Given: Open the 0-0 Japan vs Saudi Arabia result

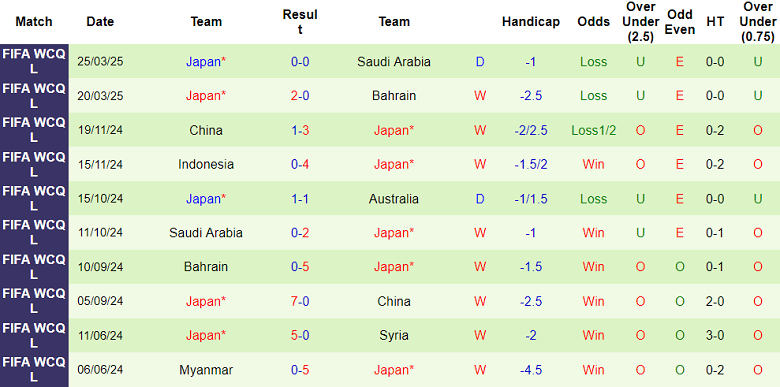Looking at the screenshot, I should coord(300,62).
